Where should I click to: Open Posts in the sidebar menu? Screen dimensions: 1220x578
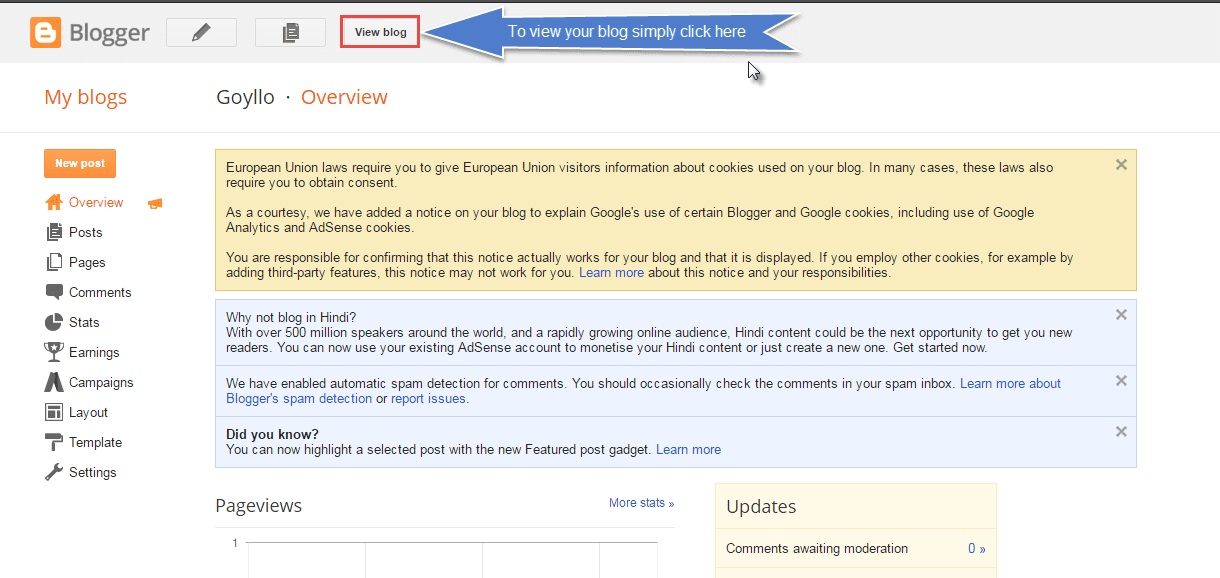pyautogui.click(x=86, y=232)
